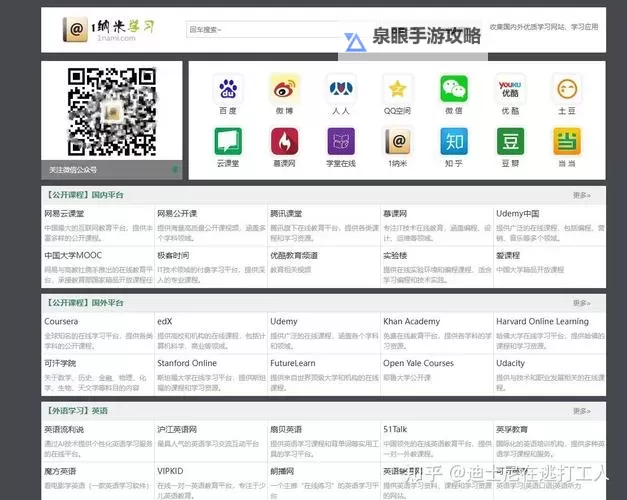The image size is (627, 500).
Task: Open the Open Yale Courses link
Action: coord(418,363)
